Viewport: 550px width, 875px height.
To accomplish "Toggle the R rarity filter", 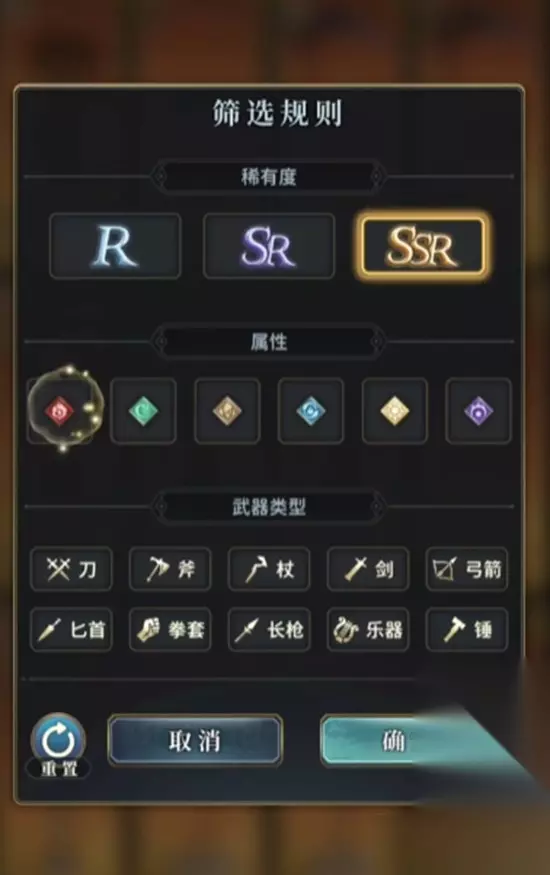I will [x=115, y=246].
